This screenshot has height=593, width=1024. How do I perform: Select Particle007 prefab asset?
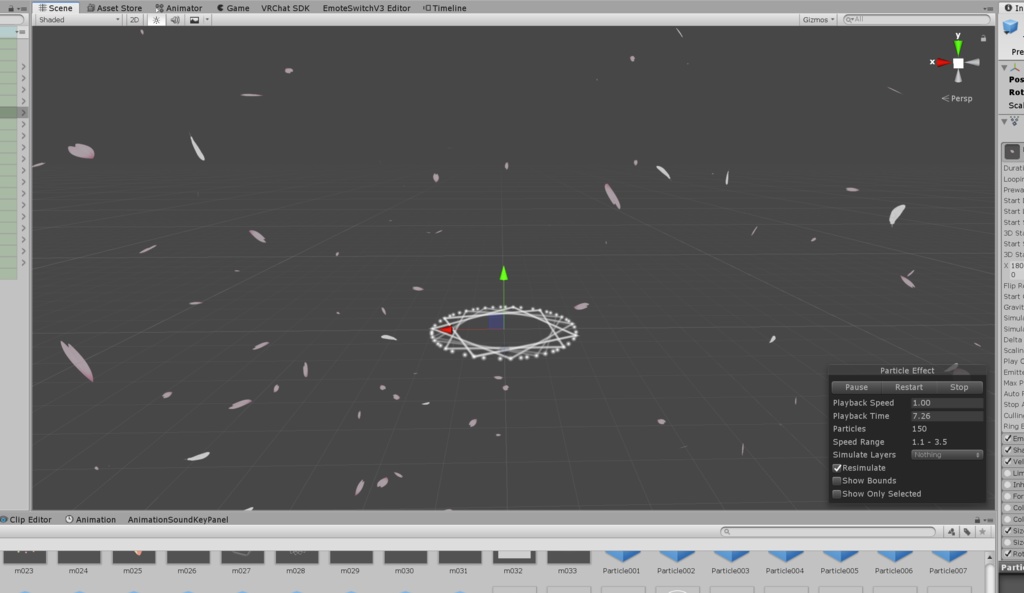tap(948, 562)
